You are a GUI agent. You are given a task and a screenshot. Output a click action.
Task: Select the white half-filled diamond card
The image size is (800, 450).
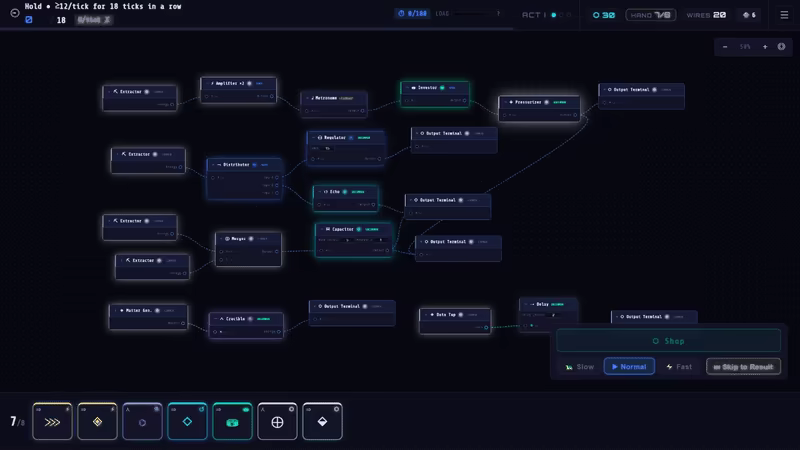(322, 421)
